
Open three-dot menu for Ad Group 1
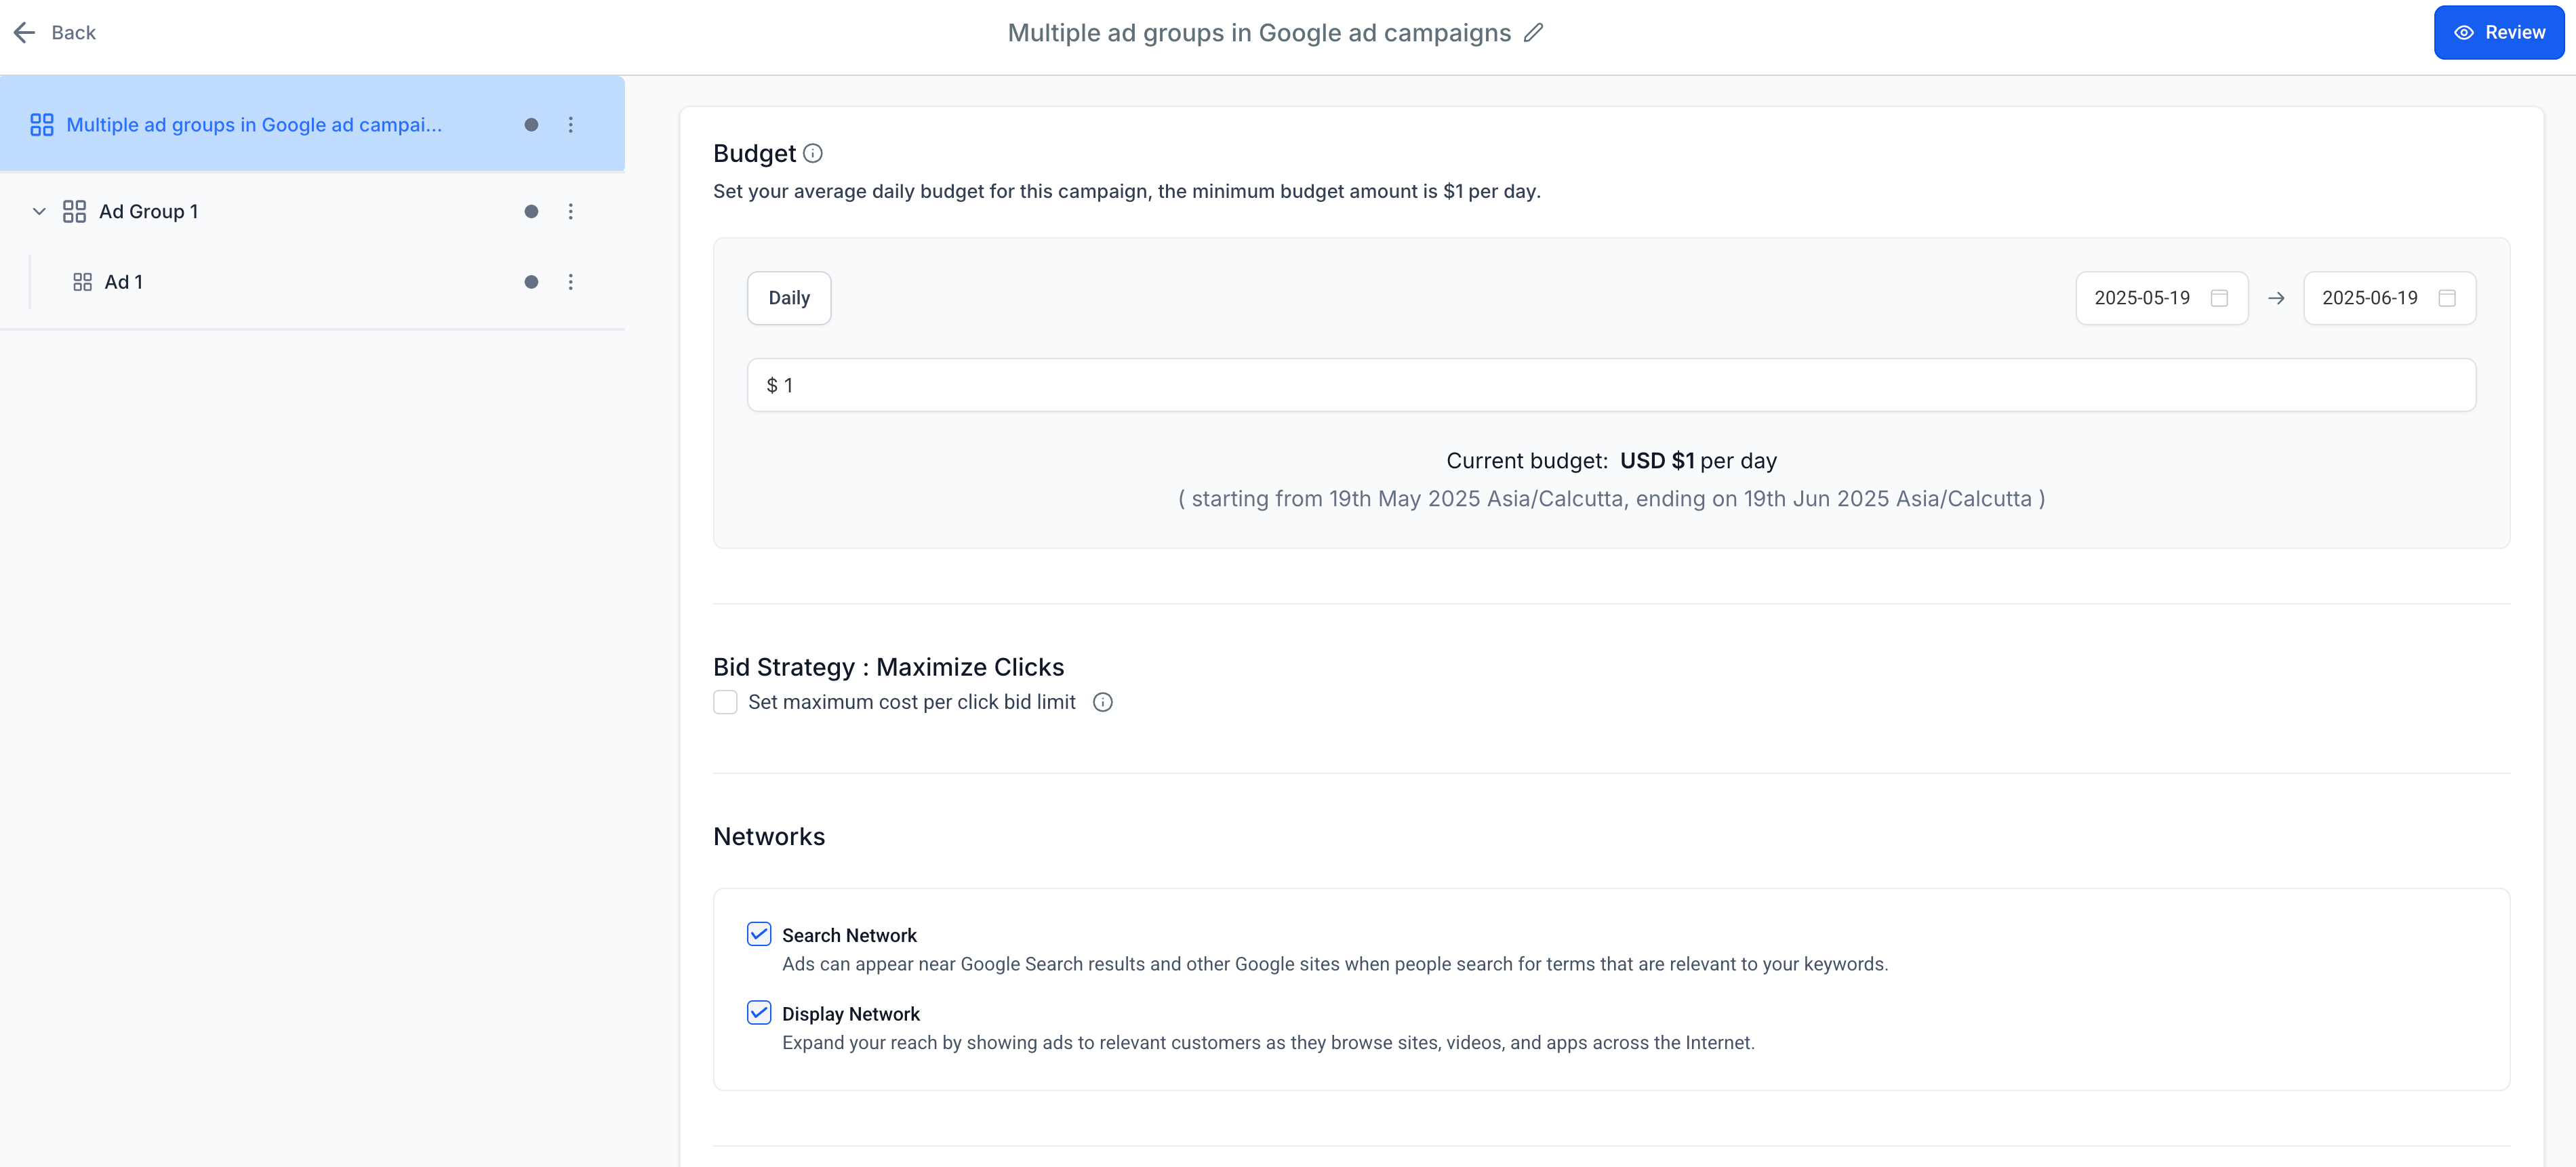coord(571,211)
